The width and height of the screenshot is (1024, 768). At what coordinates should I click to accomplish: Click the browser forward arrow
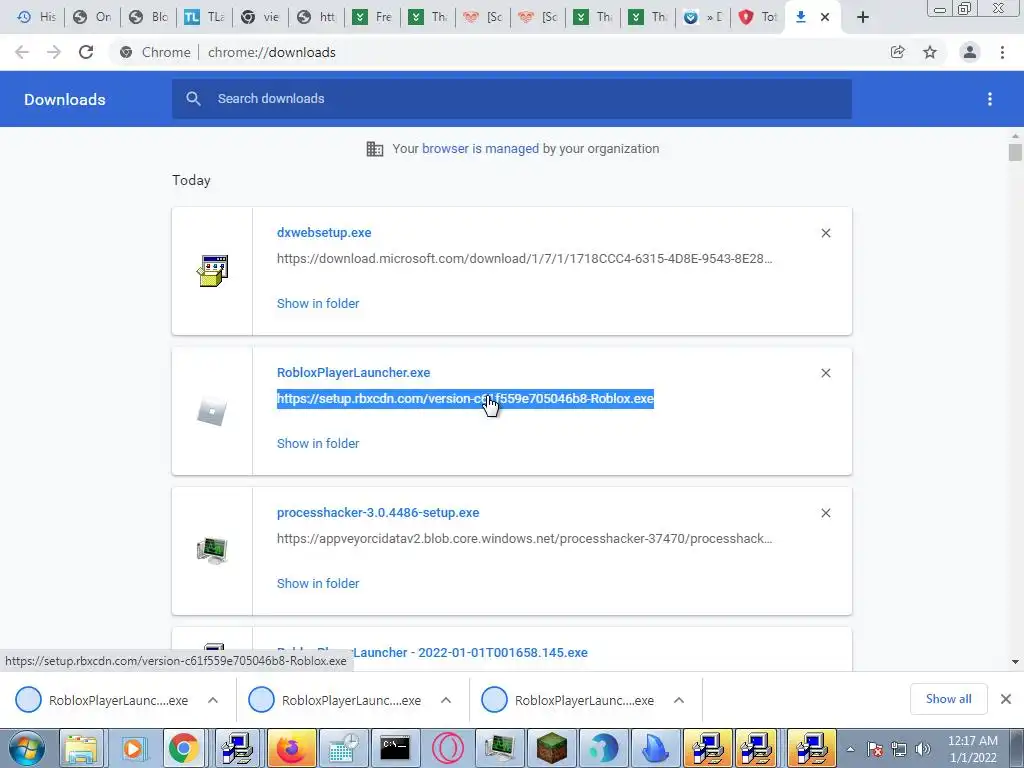pyautogui.click(x=54, y=52)
